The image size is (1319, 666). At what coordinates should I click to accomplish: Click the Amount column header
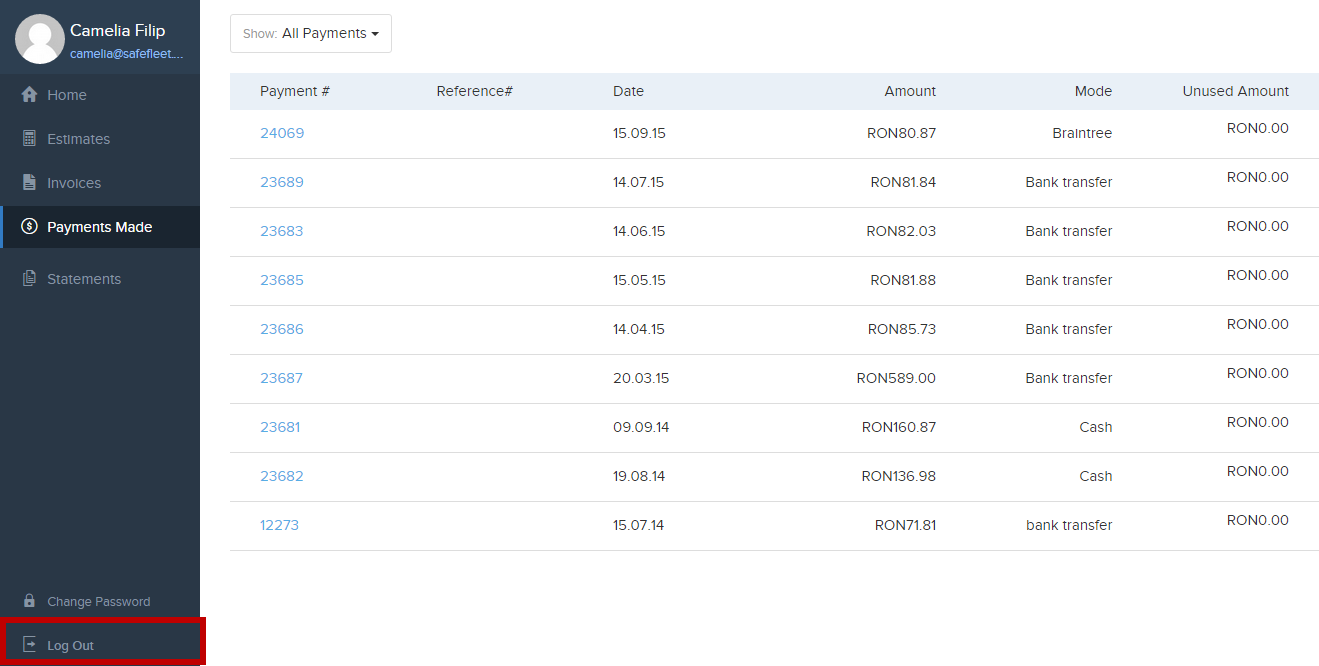(x=910, y=91)
